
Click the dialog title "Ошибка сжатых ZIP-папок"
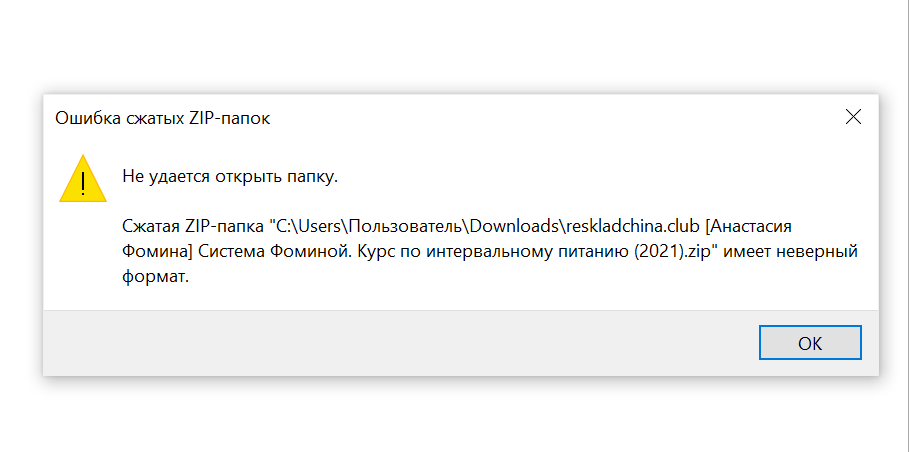click(x=162, y=119)
